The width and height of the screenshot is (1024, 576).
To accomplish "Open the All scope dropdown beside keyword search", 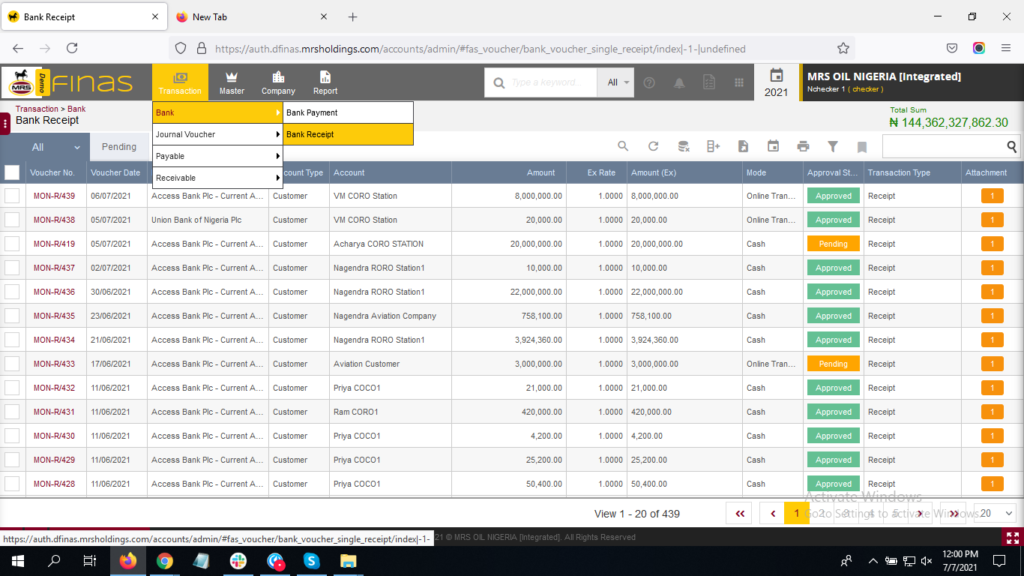I will point(616,82).
